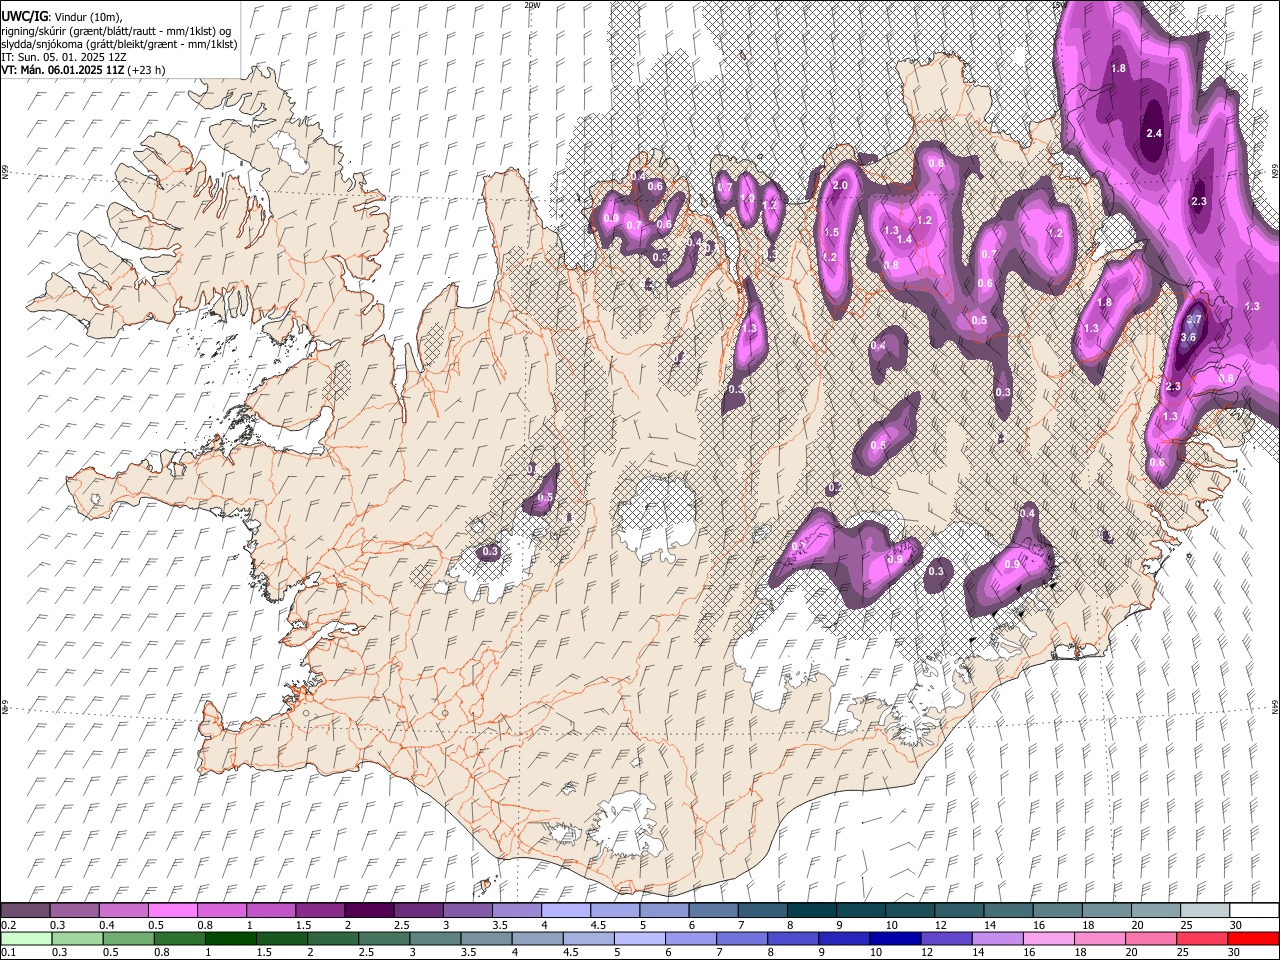The image size is (1280, 960).
Task: Click the 'rigning/skúrir' legend description line
Action: (116, 31)
